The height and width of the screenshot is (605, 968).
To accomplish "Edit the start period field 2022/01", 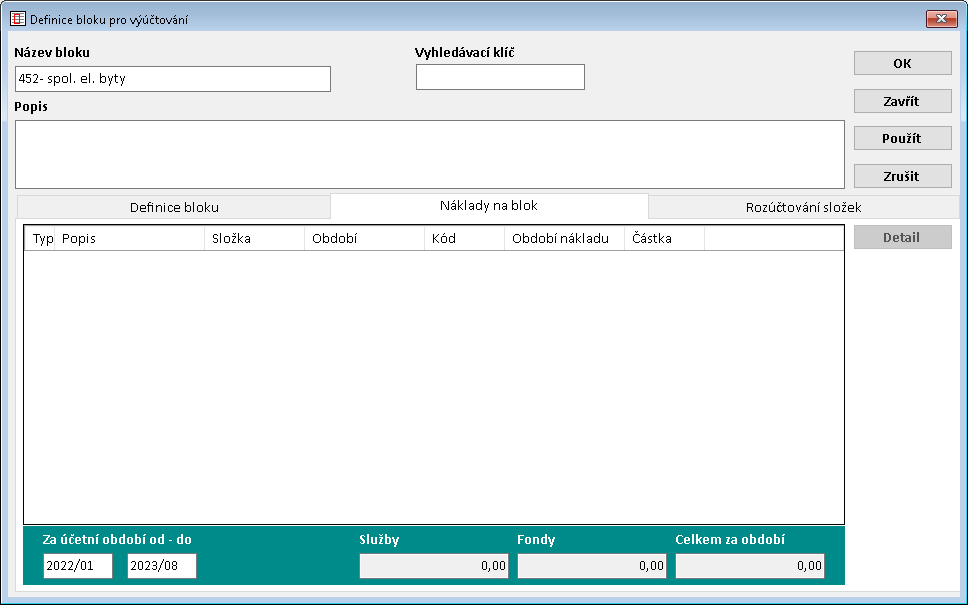I will point(78,566).
